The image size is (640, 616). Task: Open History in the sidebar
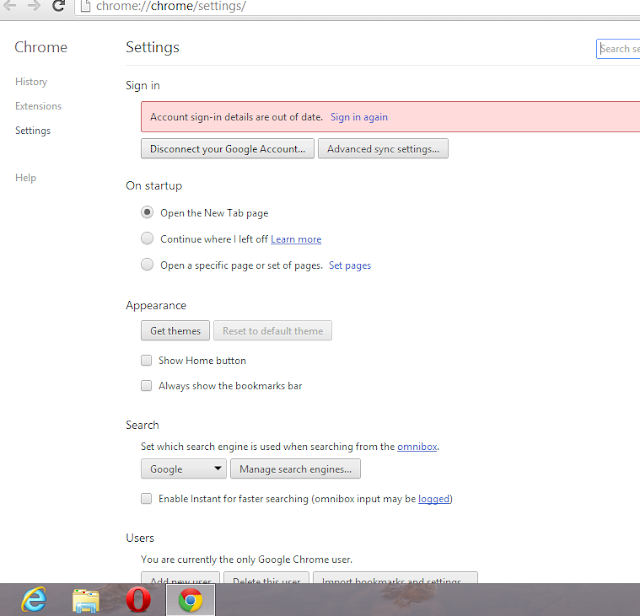point(31,82)
